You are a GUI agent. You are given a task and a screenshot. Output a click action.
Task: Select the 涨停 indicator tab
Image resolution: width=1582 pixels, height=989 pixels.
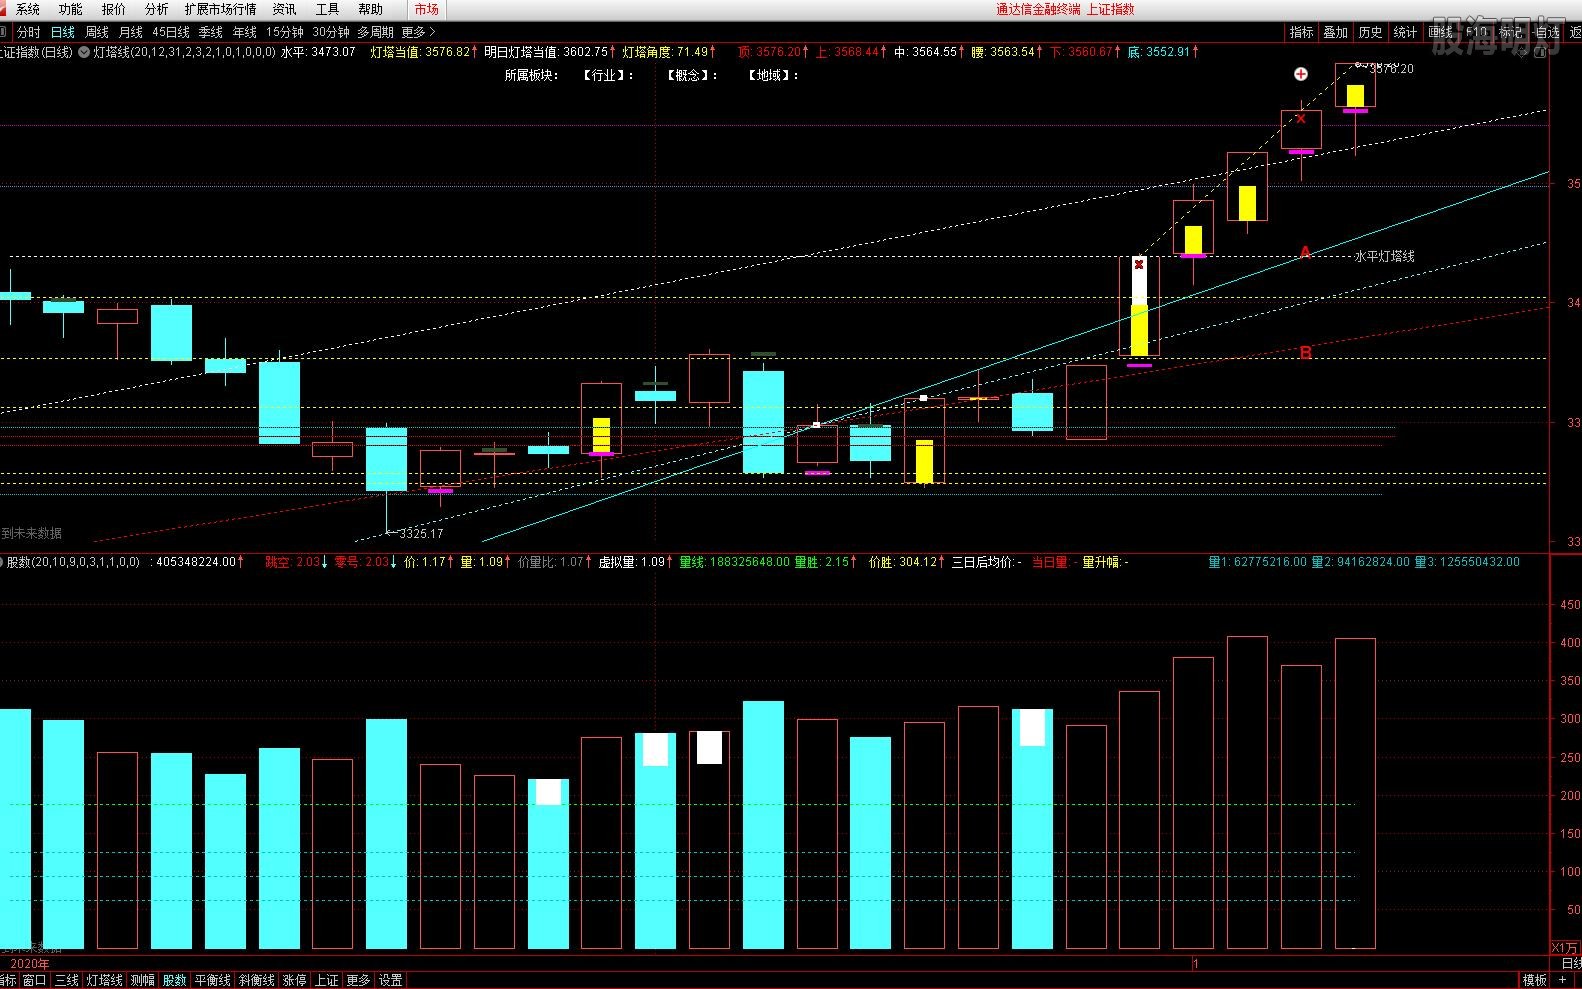[x=295, y=980]
